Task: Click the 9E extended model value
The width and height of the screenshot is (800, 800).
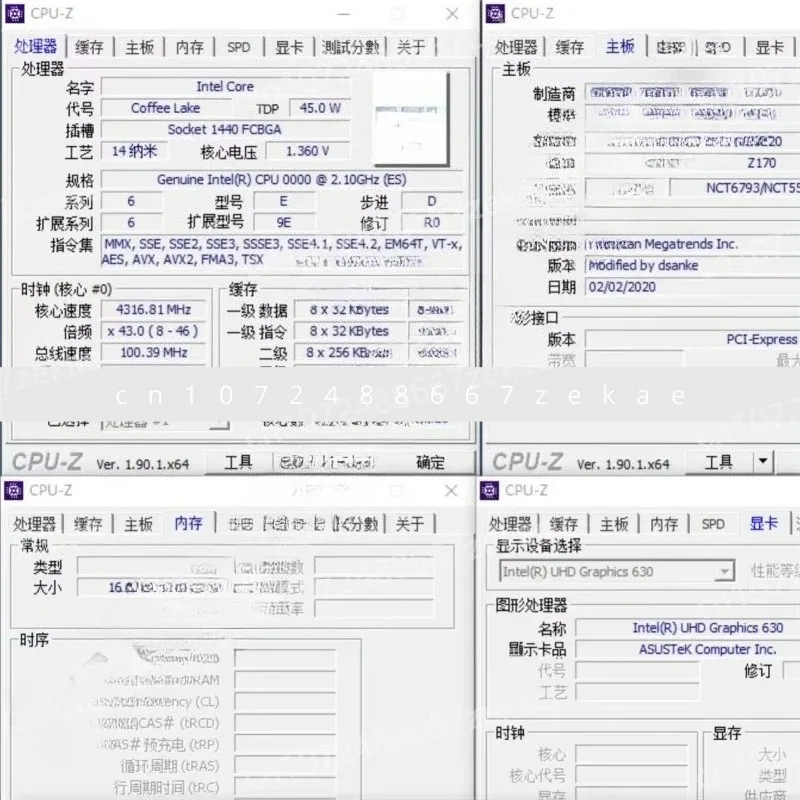Action: click(284, 222)
